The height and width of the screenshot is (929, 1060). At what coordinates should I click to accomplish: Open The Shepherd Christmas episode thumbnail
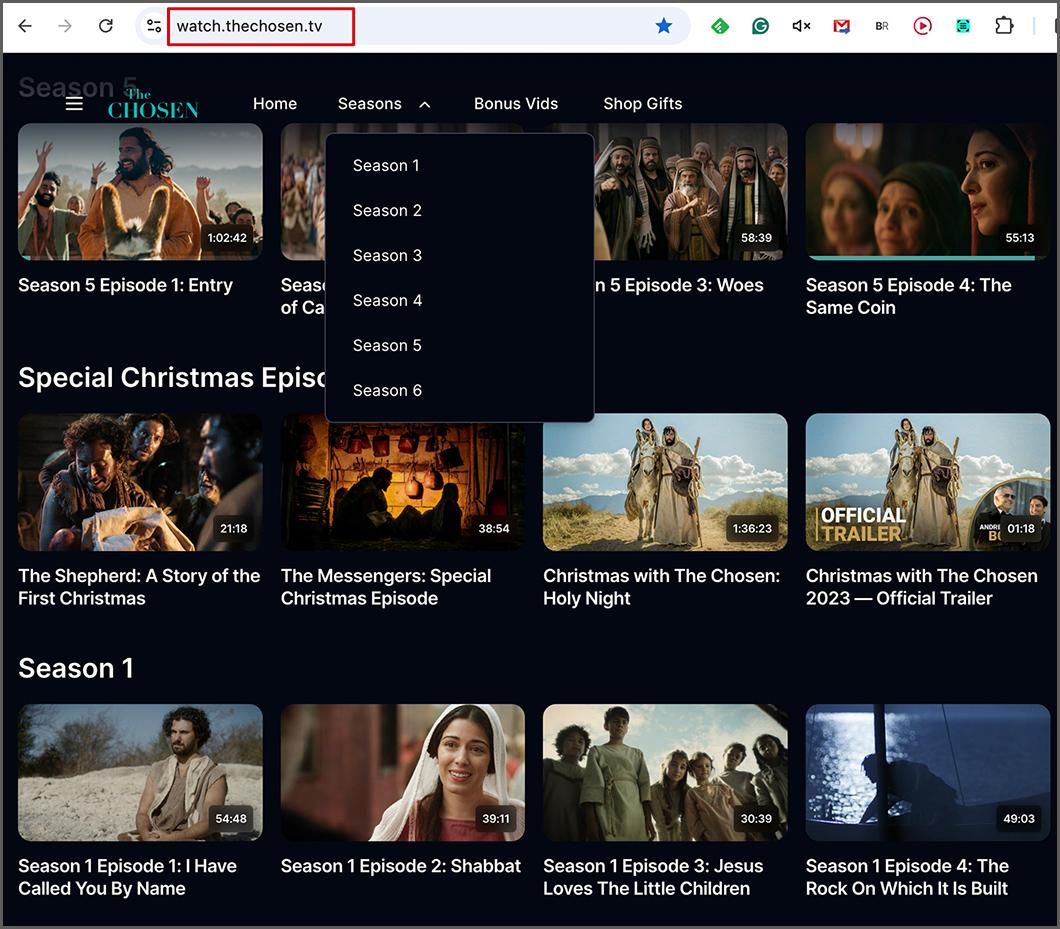tap(140, 482)
